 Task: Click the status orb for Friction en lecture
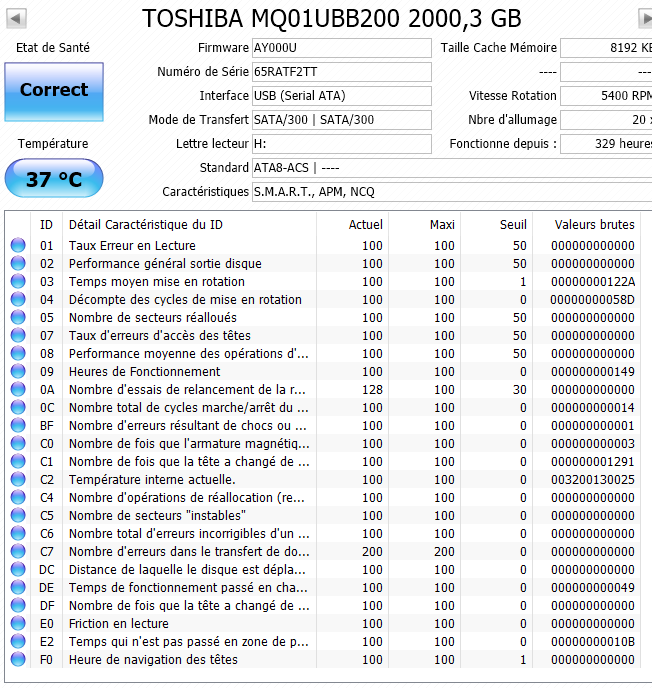coord(18,624)
